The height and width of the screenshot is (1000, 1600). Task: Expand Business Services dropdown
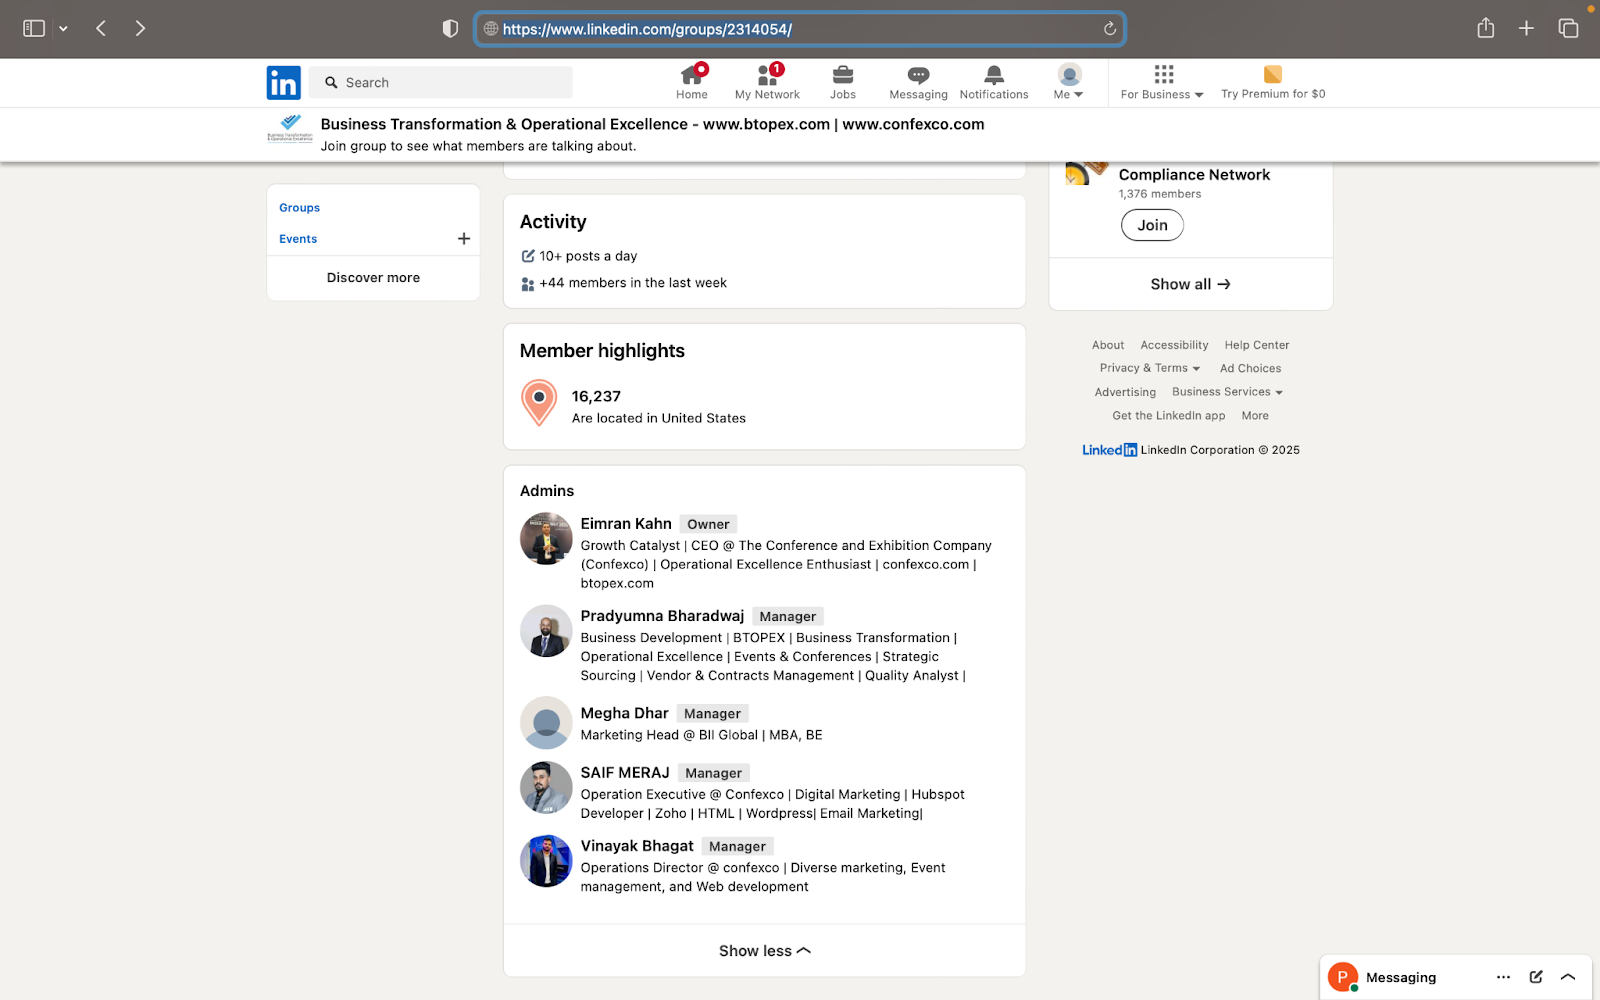1227,392
